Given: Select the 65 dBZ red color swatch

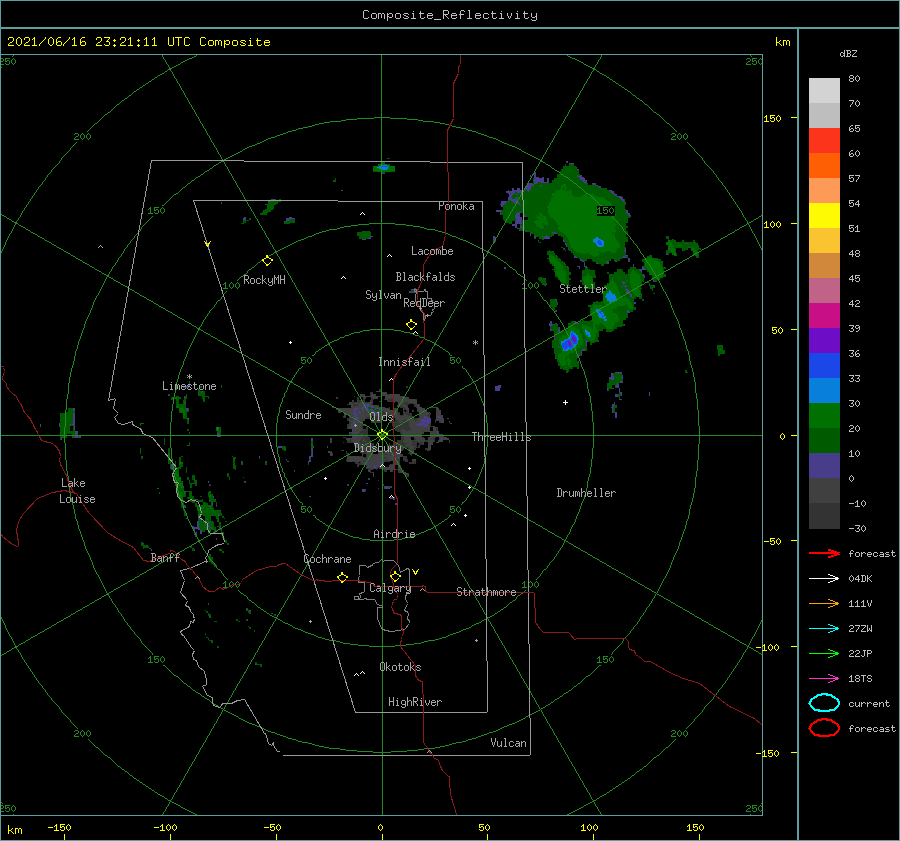Looking at the screenshot, I should coord(824,140).
